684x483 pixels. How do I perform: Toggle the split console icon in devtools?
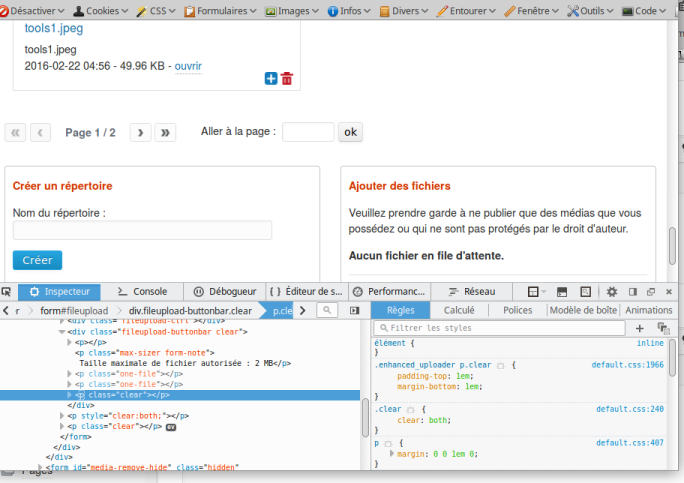pyautogui.click(x=562, y=291)
